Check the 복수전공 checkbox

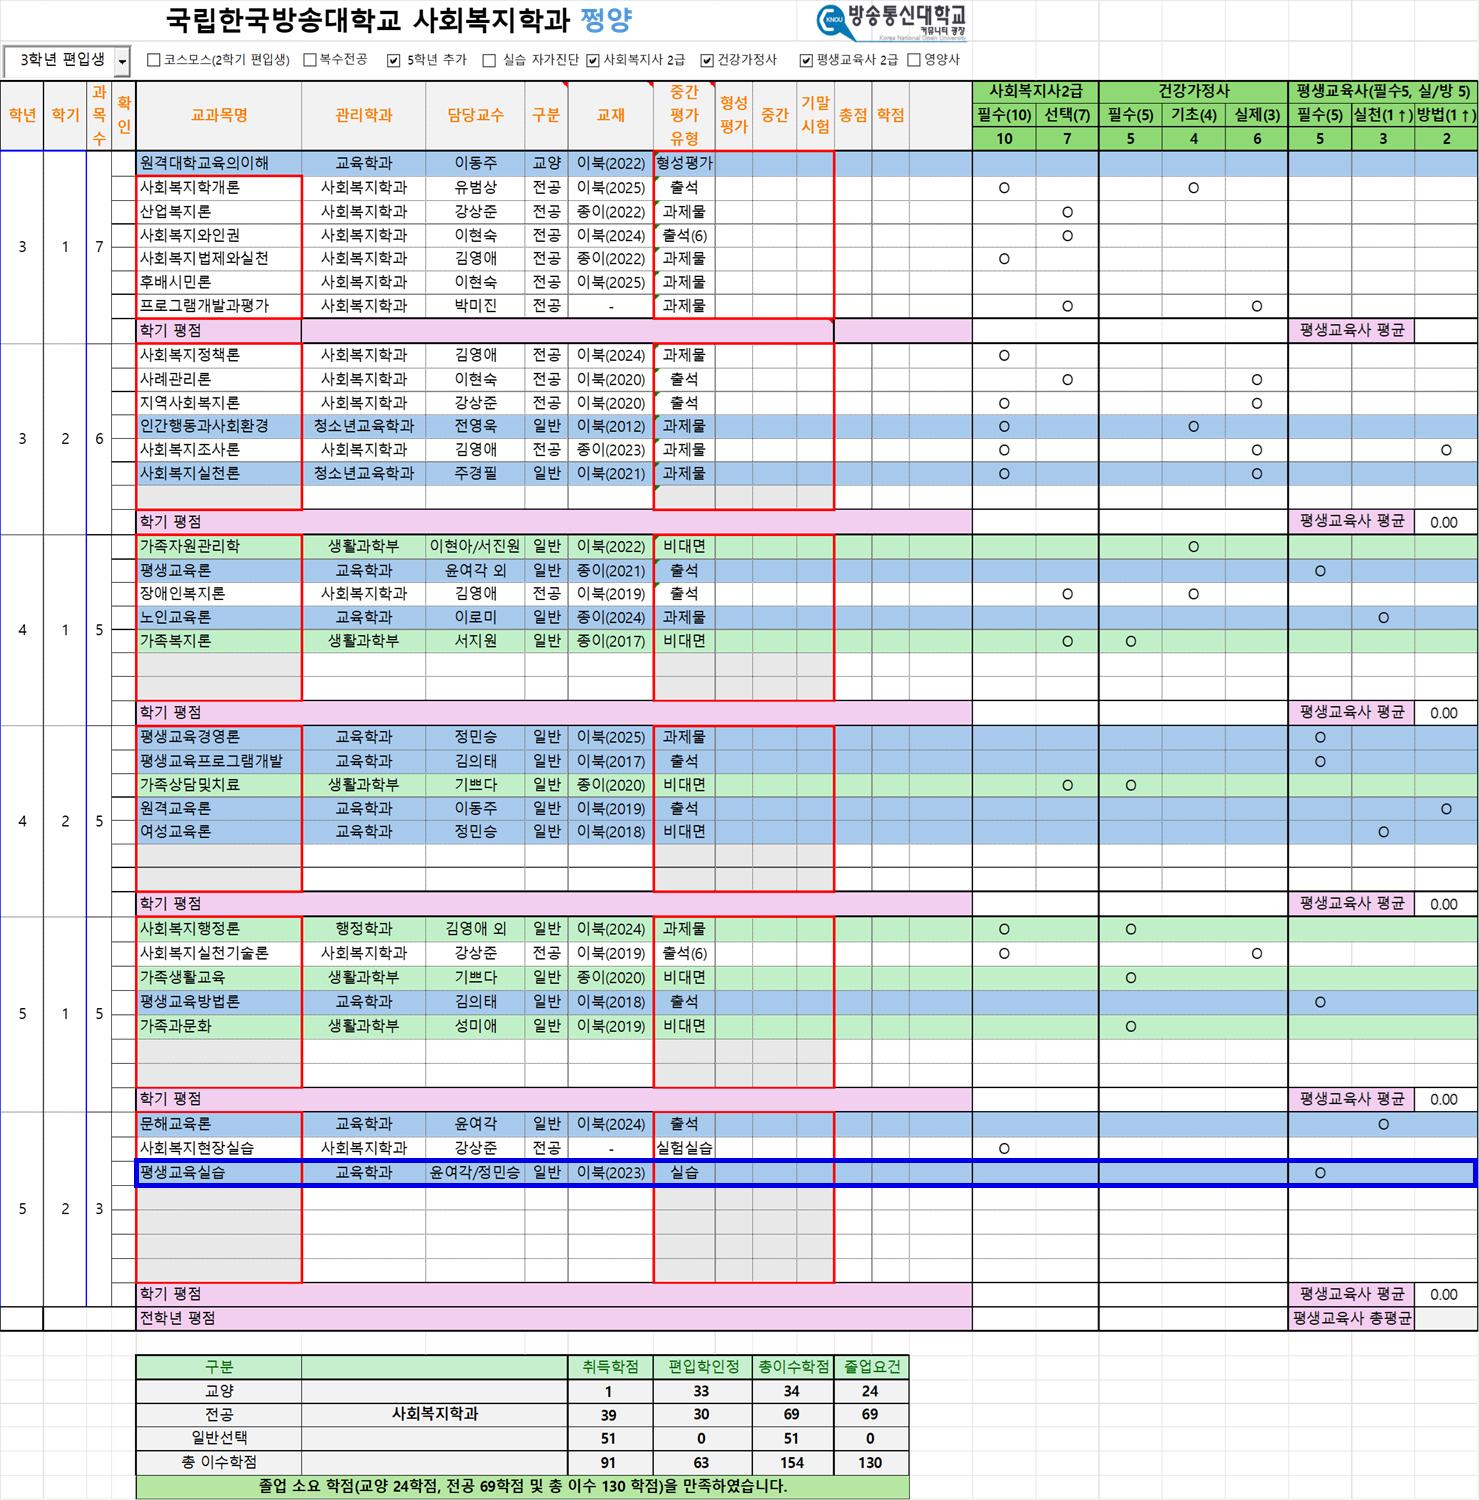click(x=310, y=60)
